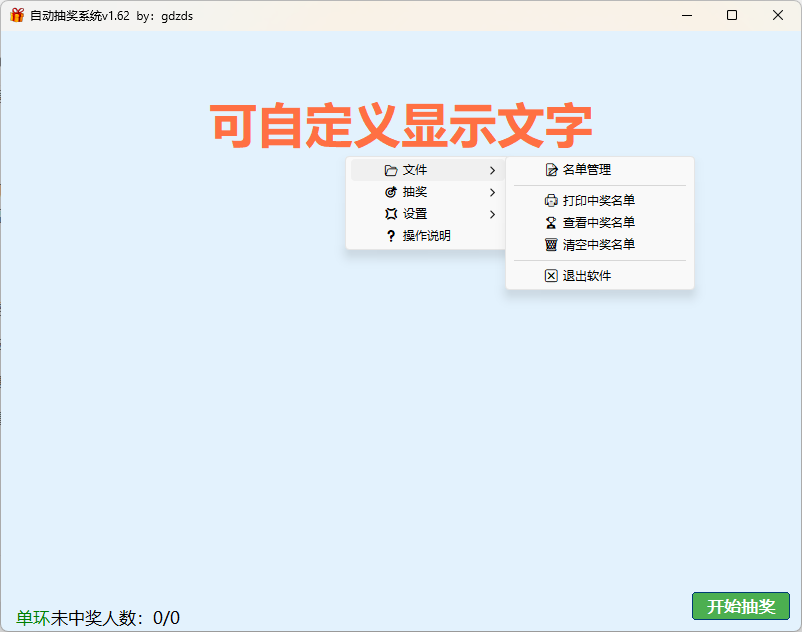This screenshot has width=802, height=632.
Task: Click the trash icon beside 清空中奖名单
Action: pos(551,244)
